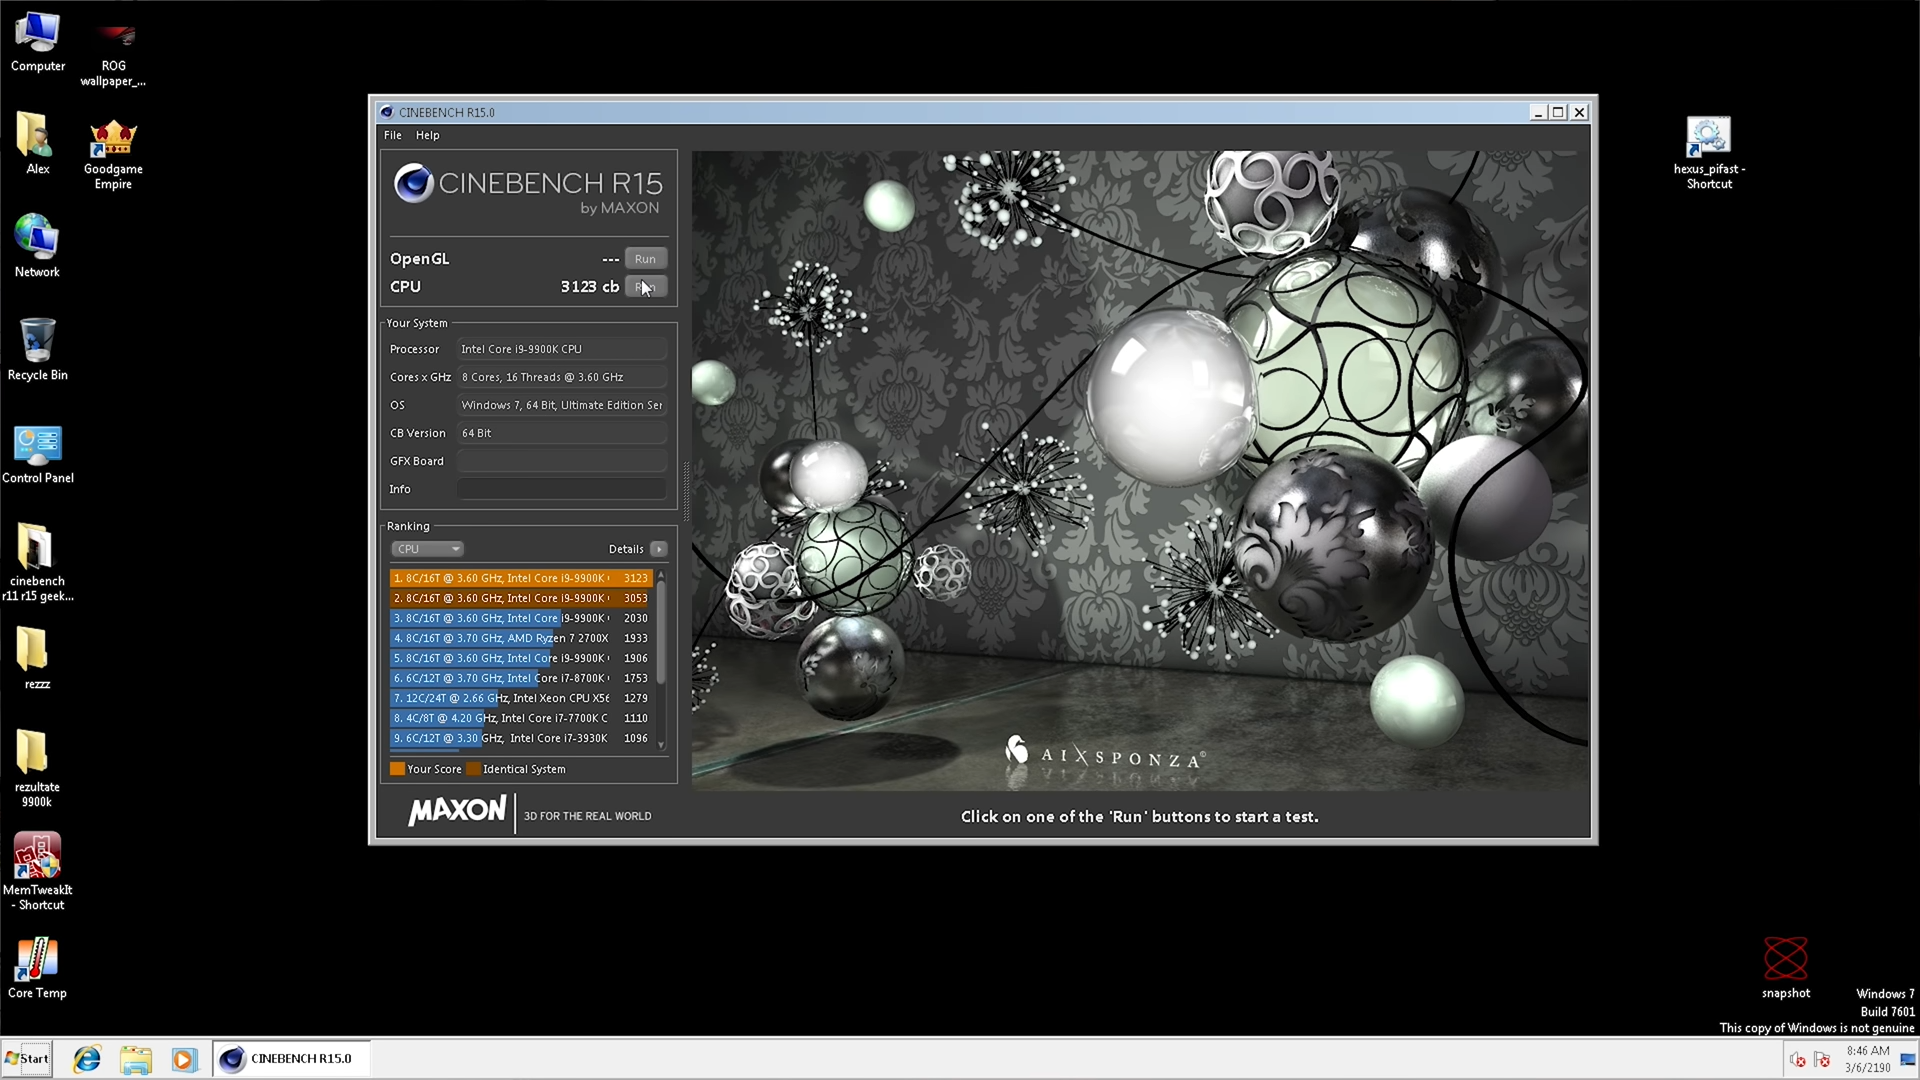Click the panel splitter handle
1920x1080 pixels.
(x=686, y=490)
